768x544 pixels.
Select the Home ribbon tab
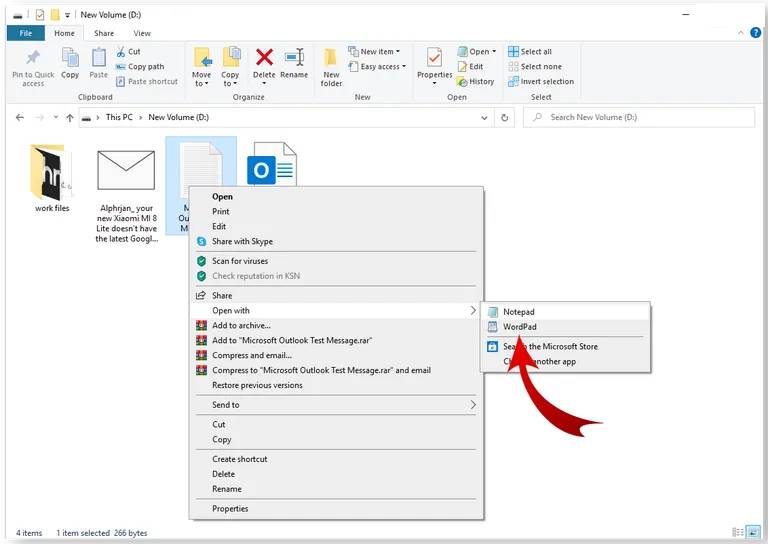[65, 33]
